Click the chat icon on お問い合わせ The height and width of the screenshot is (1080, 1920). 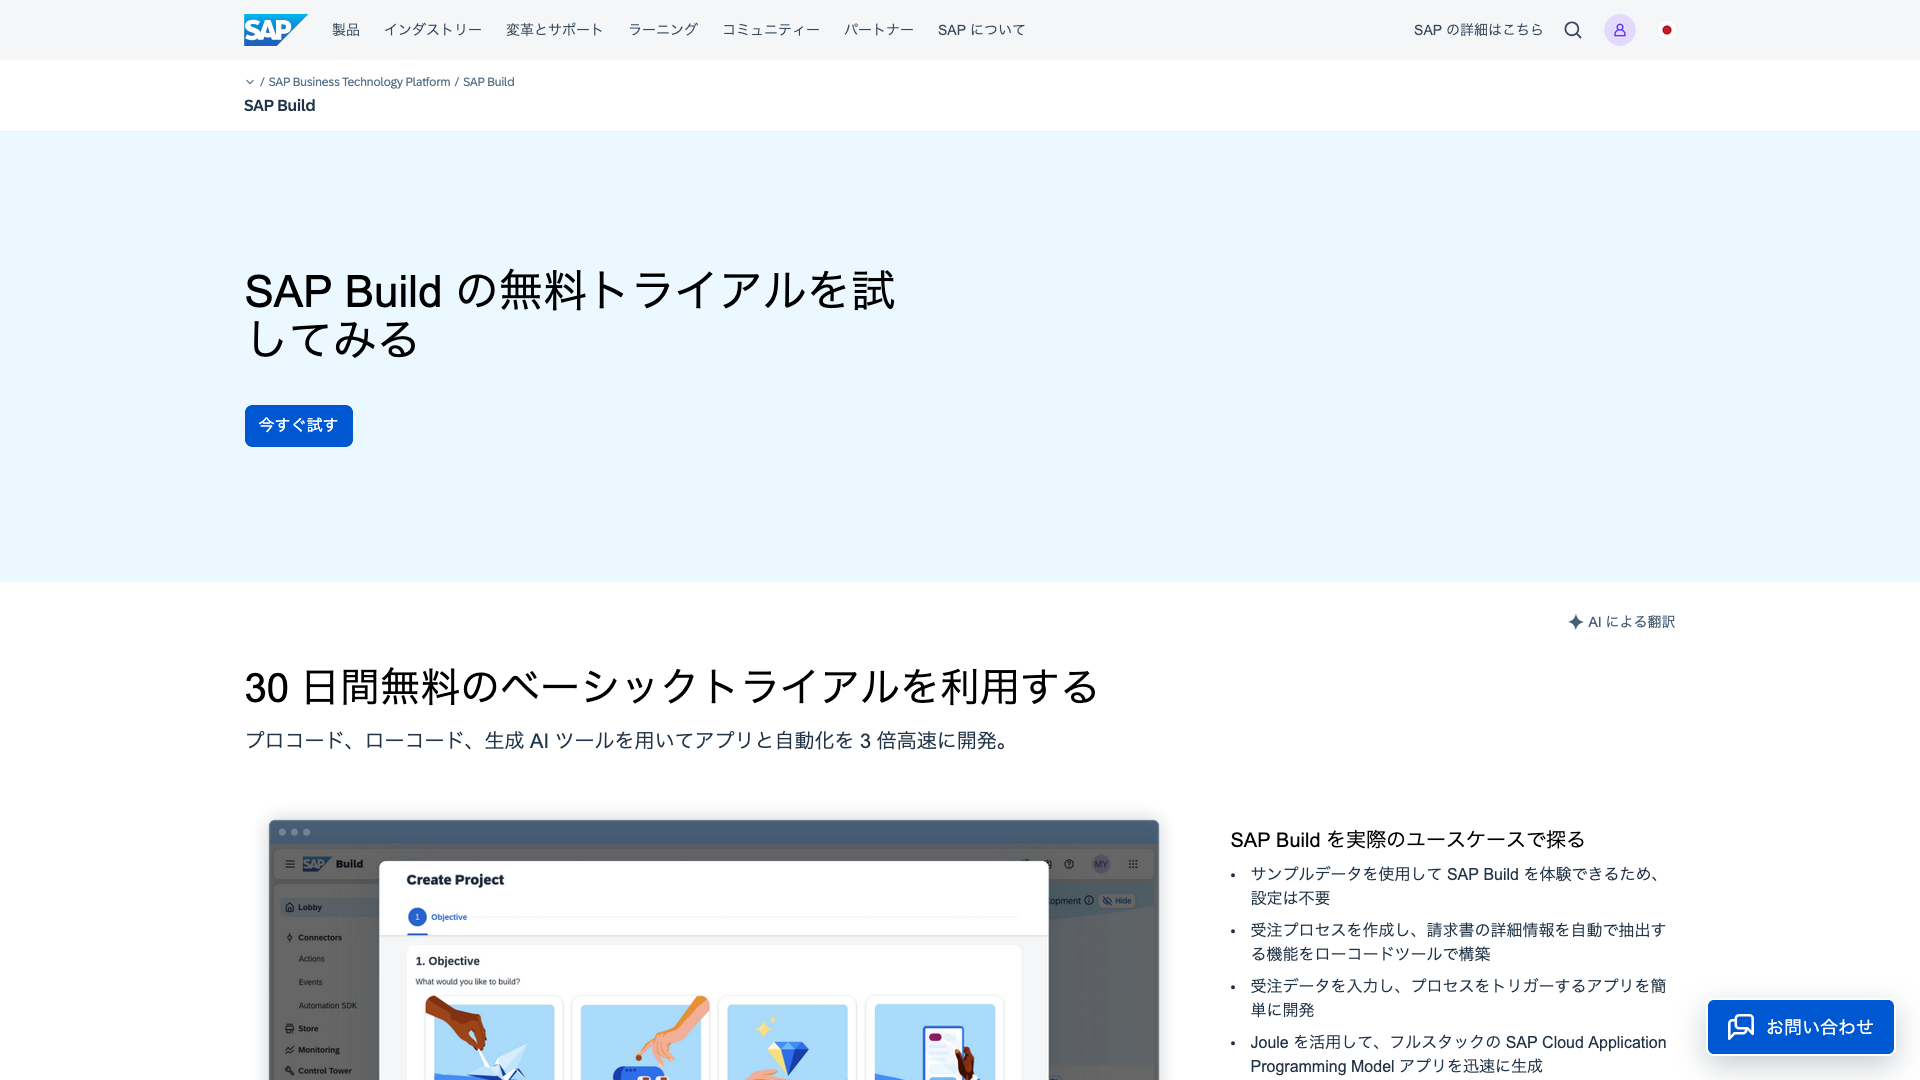pos(1741,1027)
